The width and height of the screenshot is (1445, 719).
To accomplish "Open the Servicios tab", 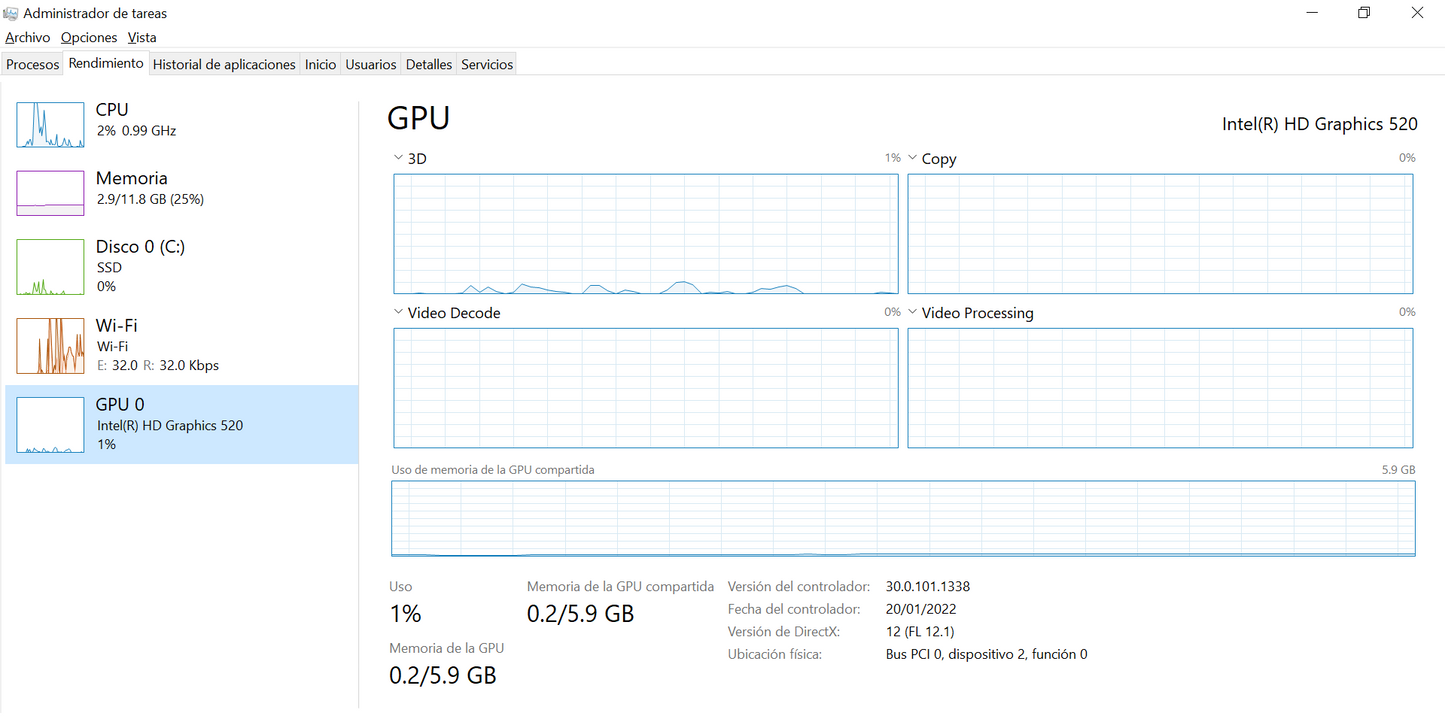I will (x=487, y=64).
